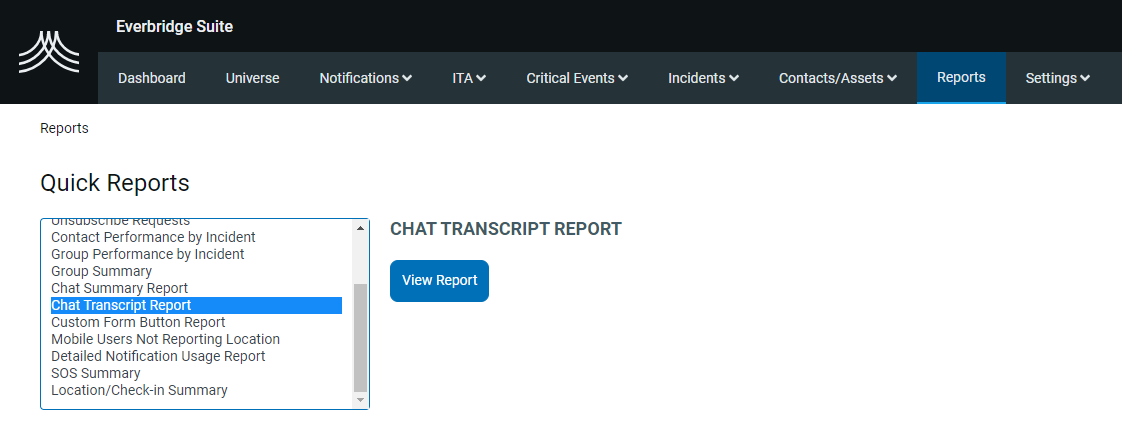Choose Group Summary from the list

101,271
